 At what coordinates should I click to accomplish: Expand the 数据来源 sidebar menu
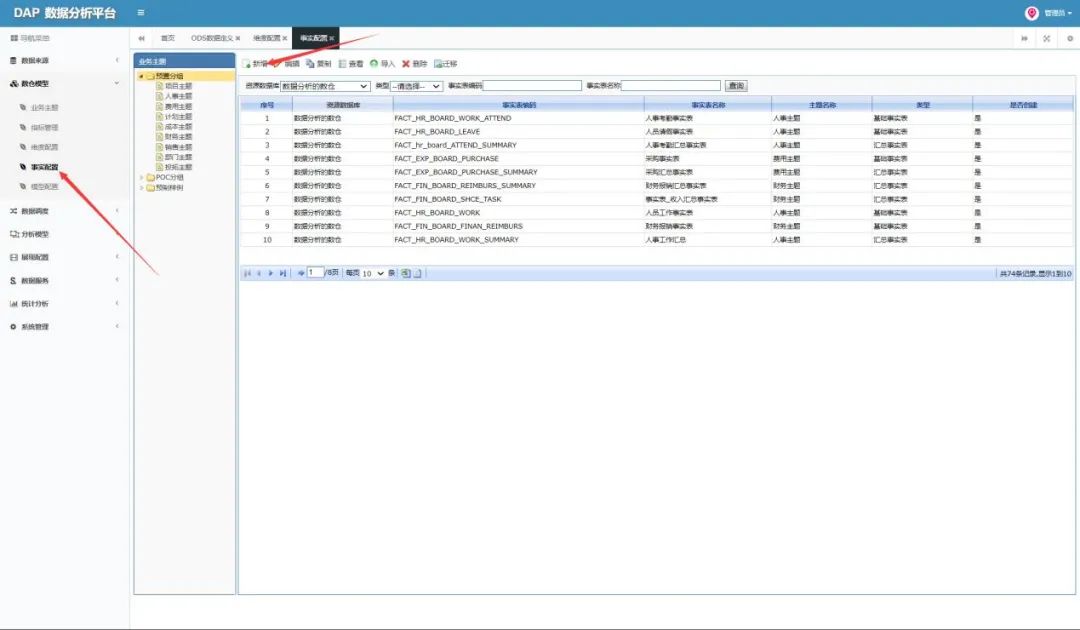pos(64,61)
